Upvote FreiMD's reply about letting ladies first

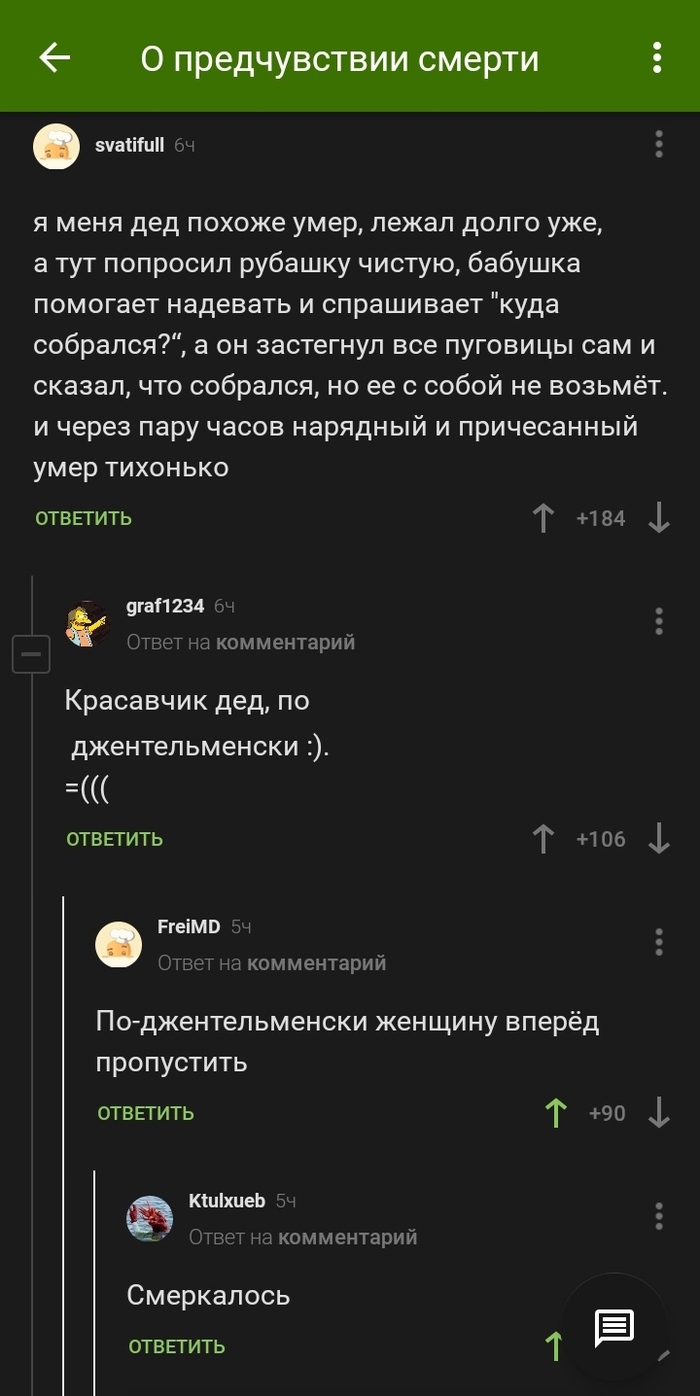click(556, 1112)
